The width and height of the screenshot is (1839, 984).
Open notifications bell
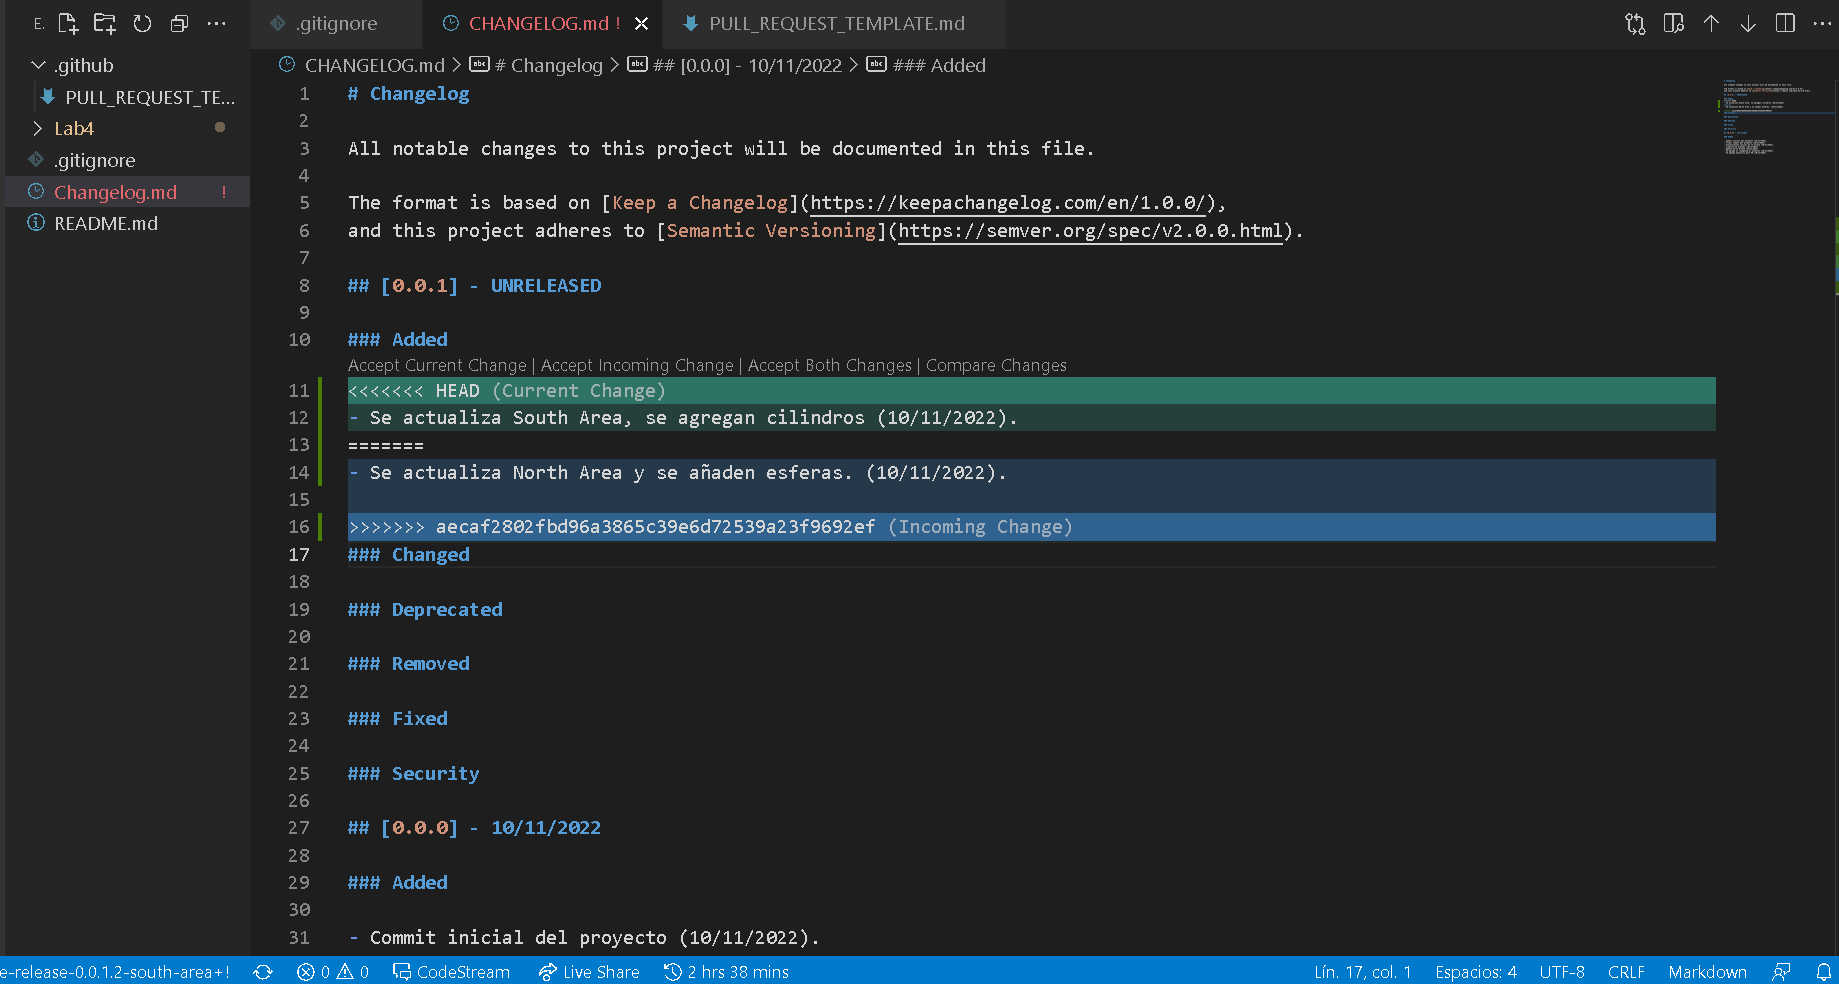(x=1824, y=972)
